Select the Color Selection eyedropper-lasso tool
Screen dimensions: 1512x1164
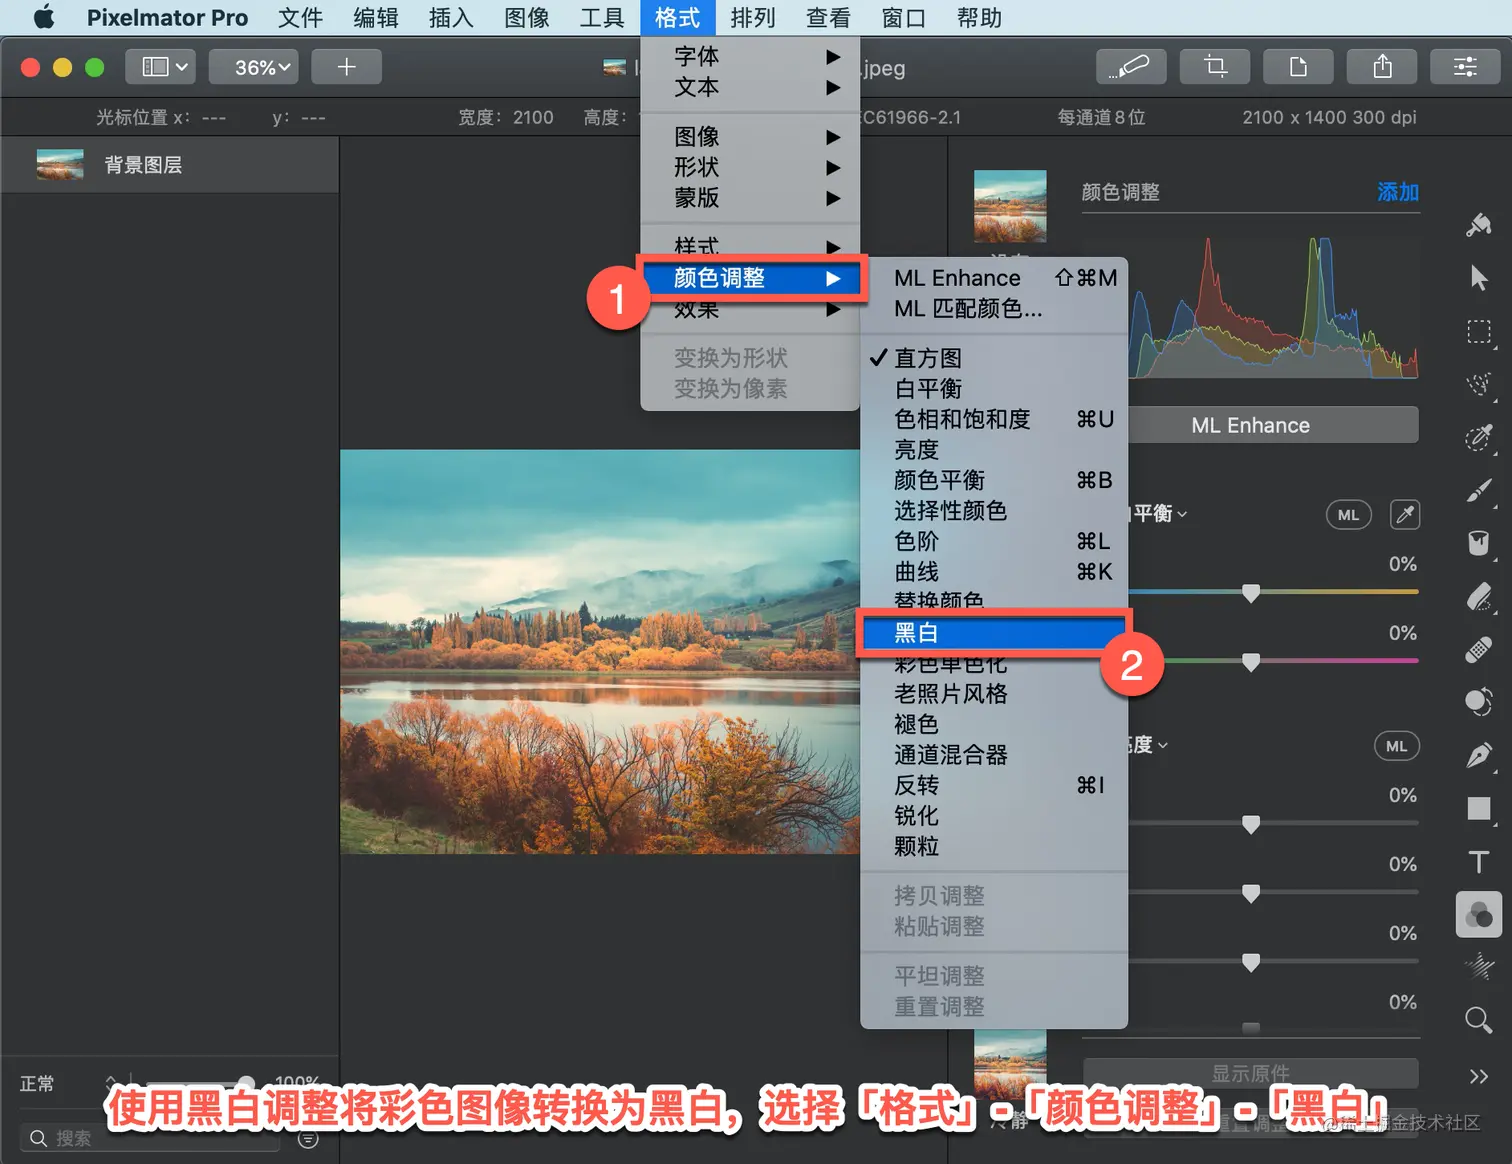click(1479, 437)
